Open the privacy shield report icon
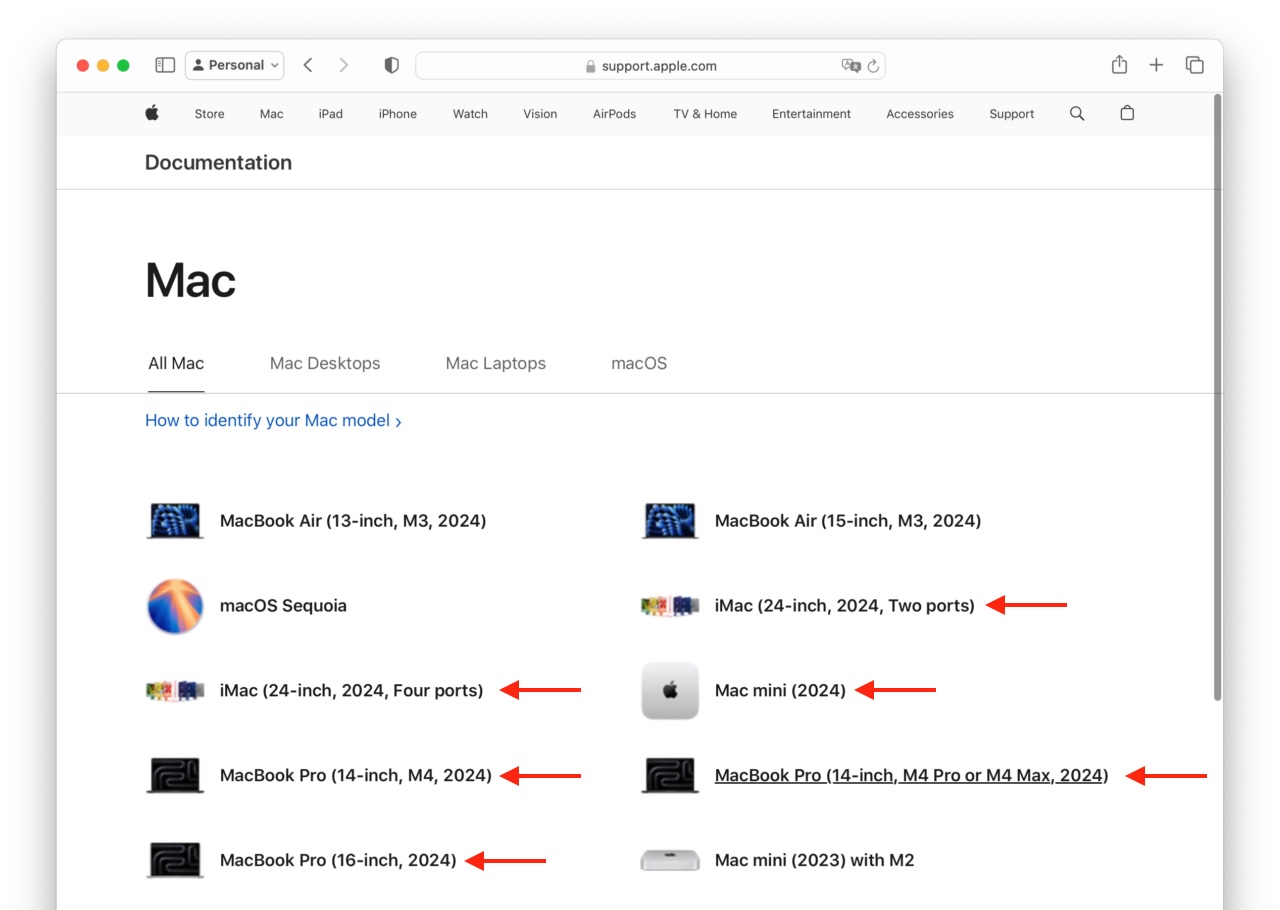Image resolution: width=1280 pixels, height=910 pixels. (392, 65)
